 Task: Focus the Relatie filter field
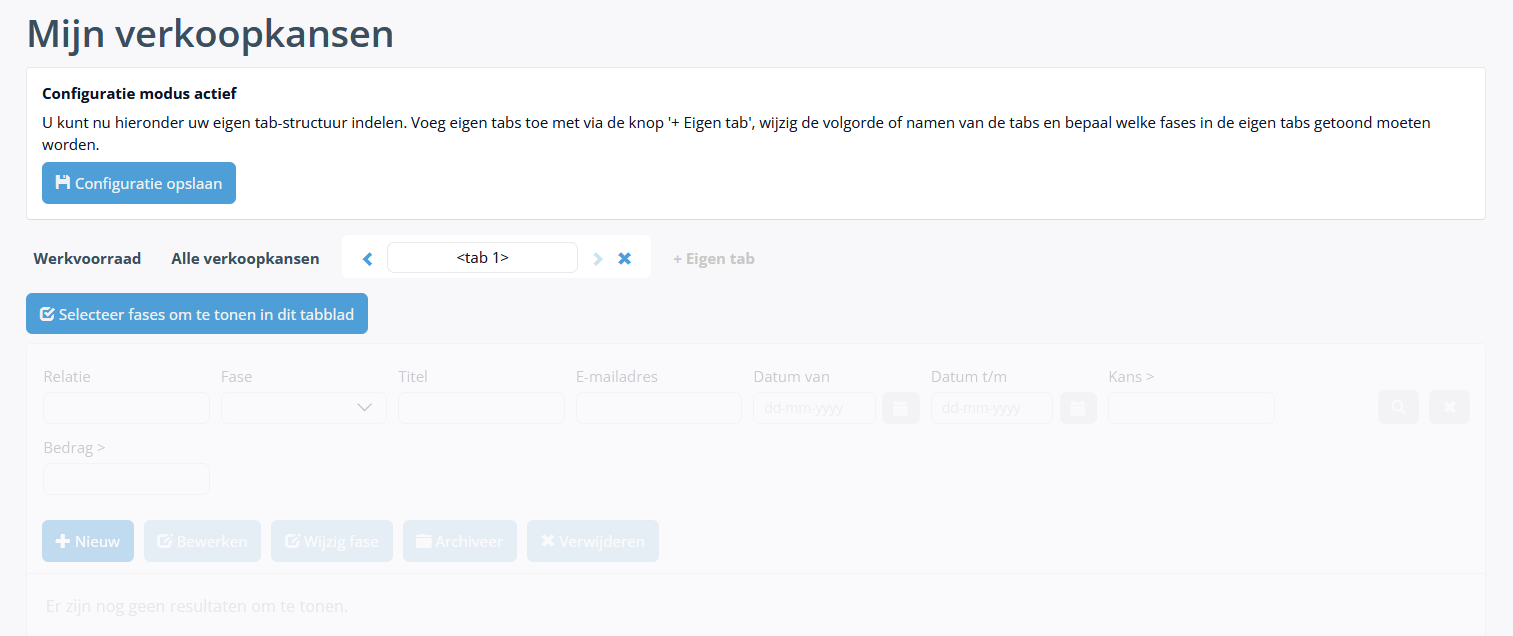tap(126, 408)
